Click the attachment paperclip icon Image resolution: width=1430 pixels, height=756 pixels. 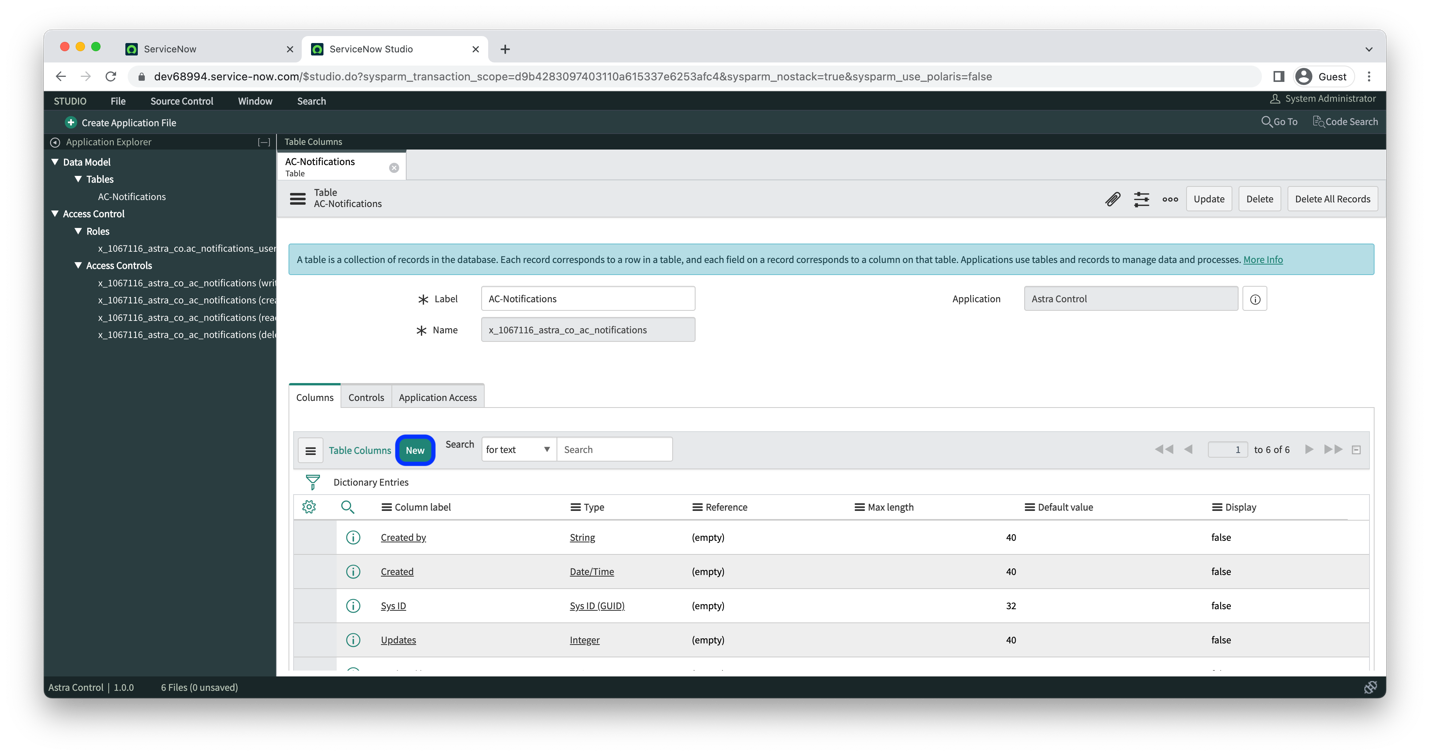coord(1112,199)
